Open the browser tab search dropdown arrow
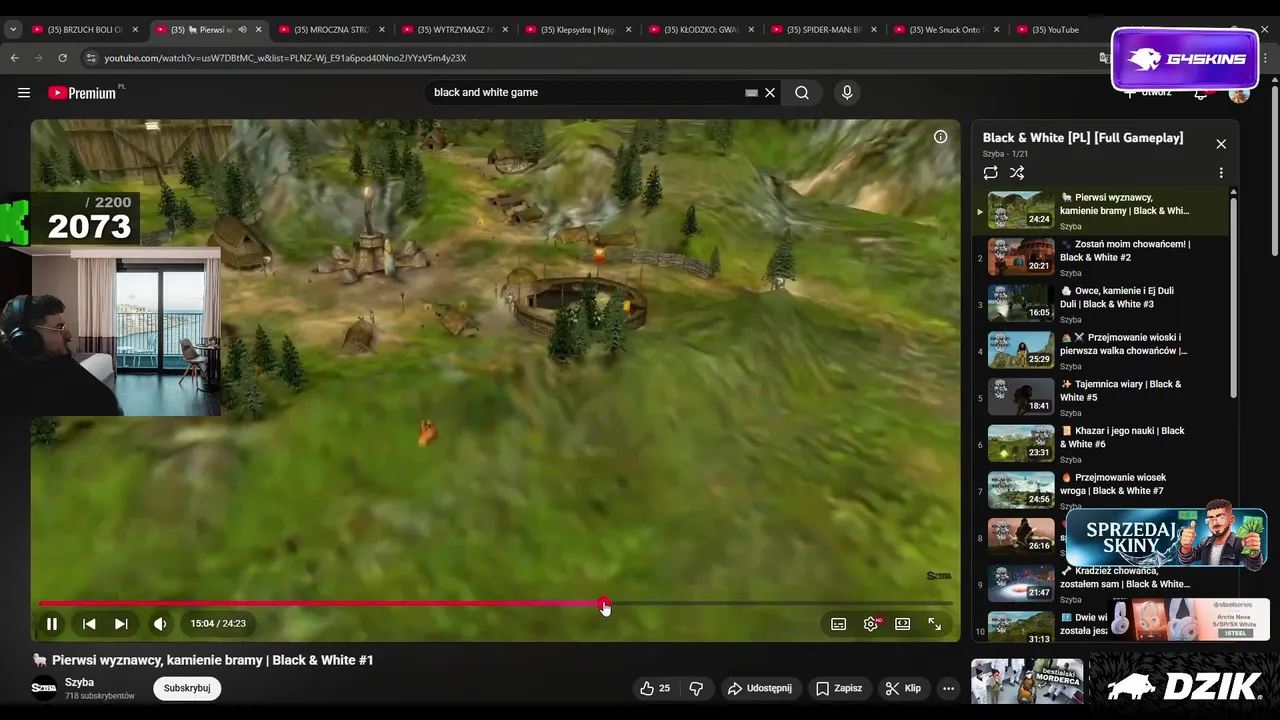The width and height of the screenshot is (1280, 720). click(13, 30)
